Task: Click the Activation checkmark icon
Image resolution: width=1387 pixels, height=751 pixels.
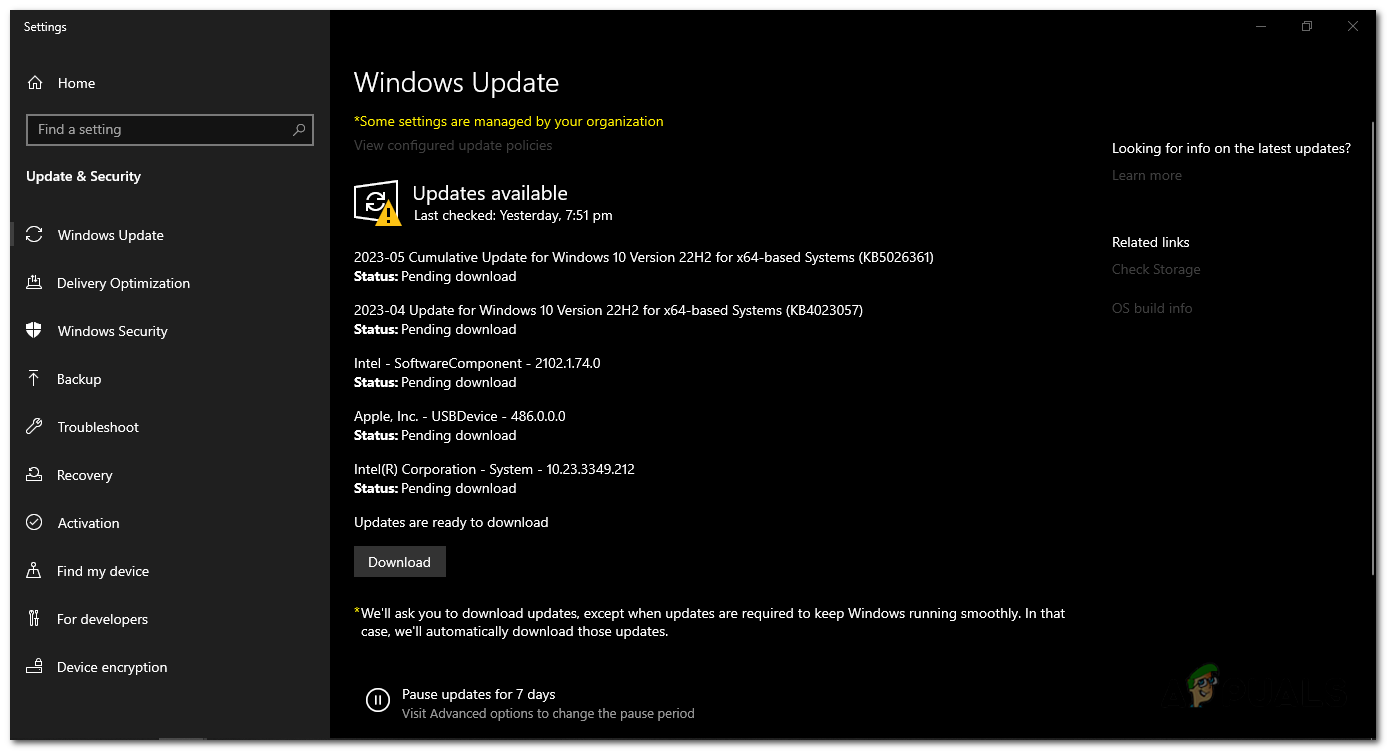Action: tap(34, 523)
